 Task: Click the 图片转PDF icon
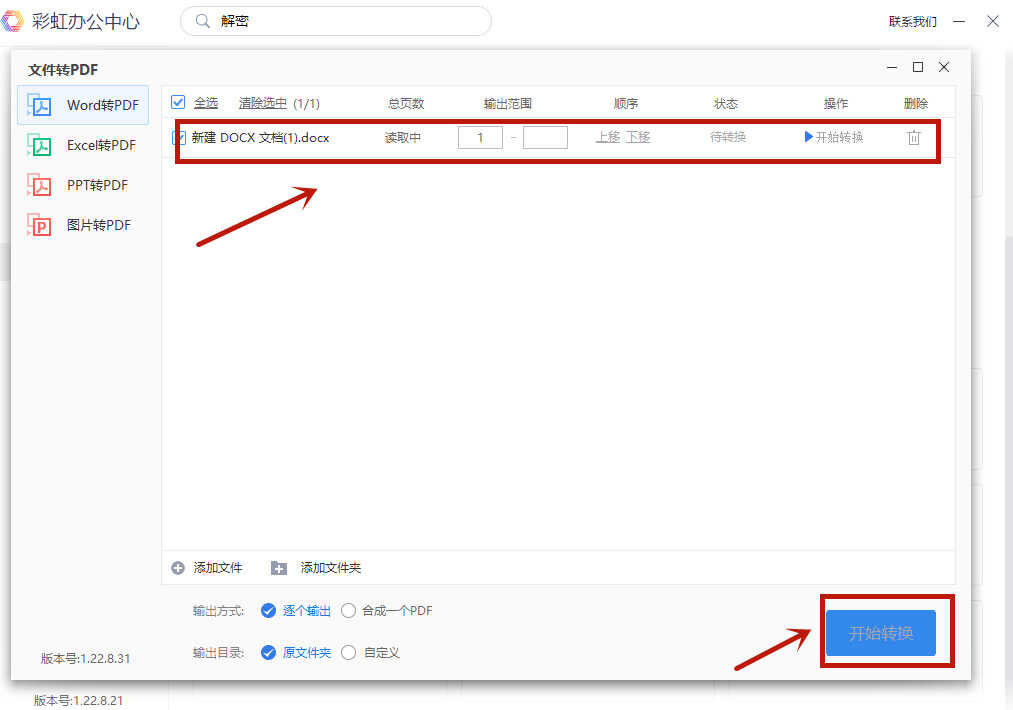(x=39, y=225)
